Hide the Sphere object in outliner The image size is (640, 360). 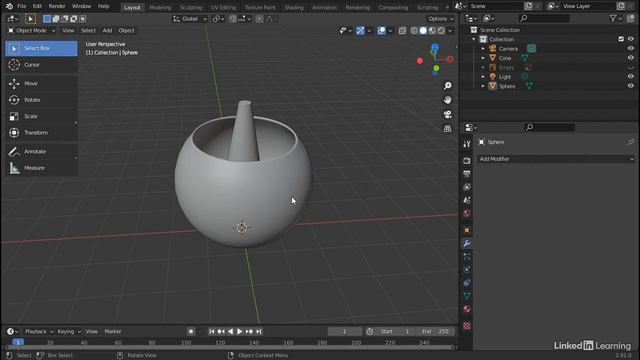[631, 86]
